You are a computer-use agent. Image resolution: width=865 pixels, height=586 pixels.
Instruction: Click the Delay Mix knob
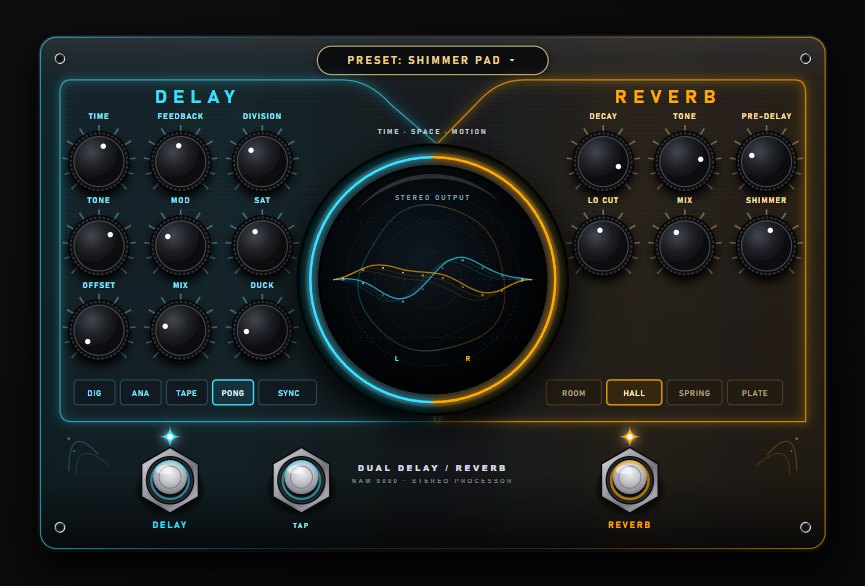click(x=180, y=331)
